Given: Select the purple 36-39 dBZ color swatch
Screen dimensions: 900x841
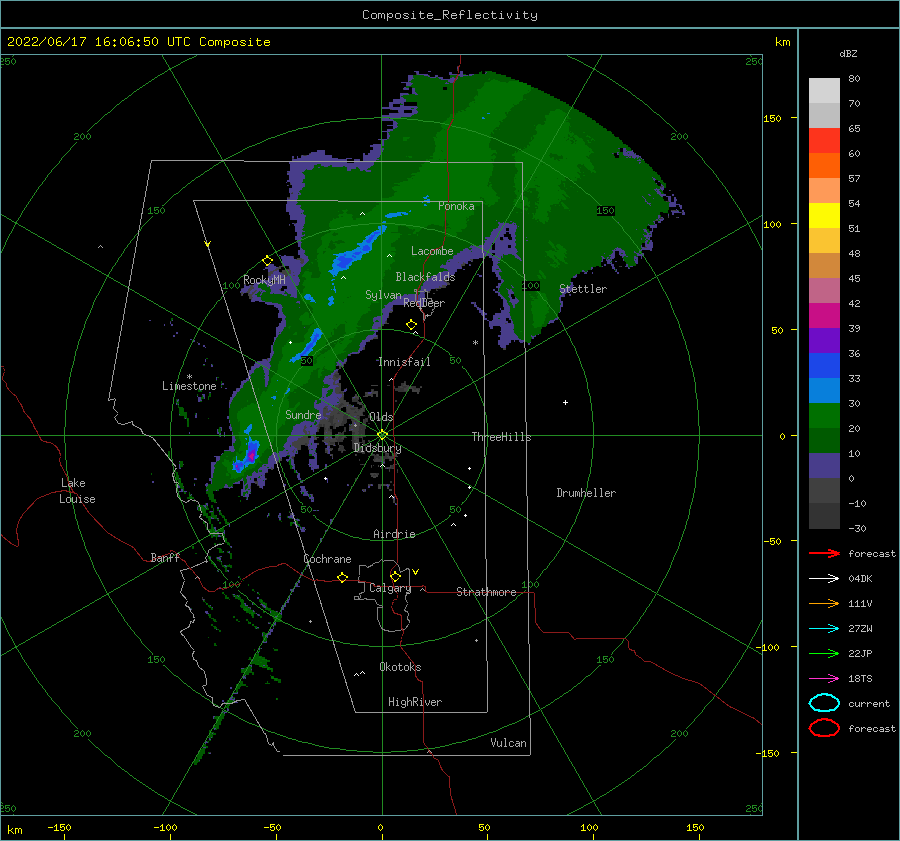Looking at the screenshot, I should coord(824,341).
